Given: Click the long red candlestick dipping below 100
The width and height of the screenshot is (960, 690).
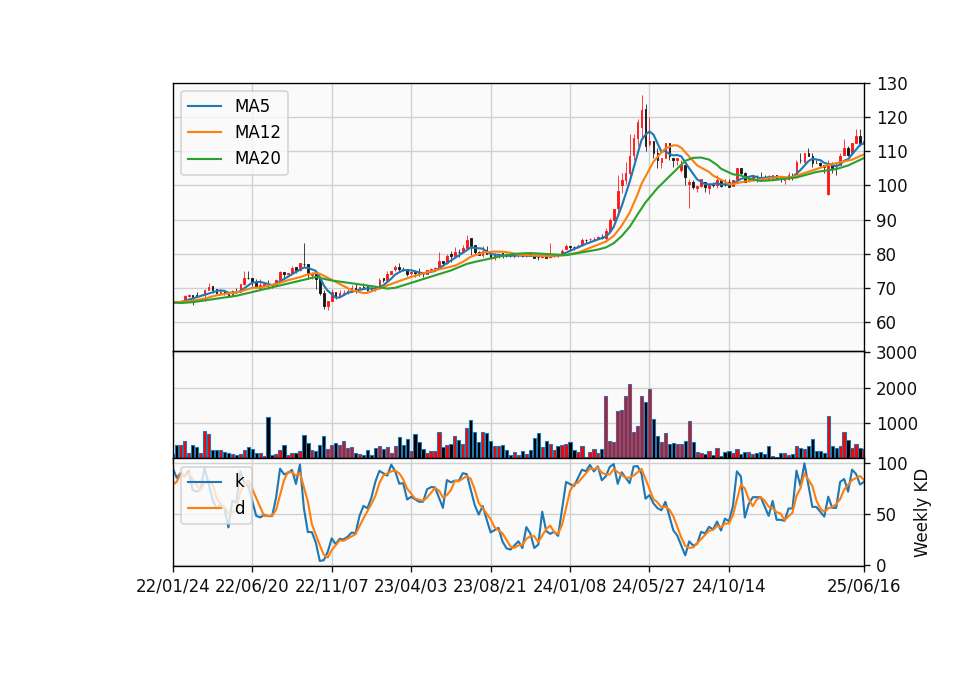Looking at the screenshot, I should (828, 181).
